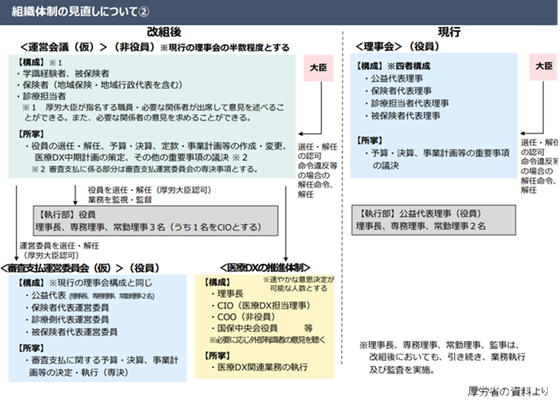560x402 pixels.
Task: Click the 大臣 box in the 現行 column
Action: pyautogui.click(x=544, y=66)
